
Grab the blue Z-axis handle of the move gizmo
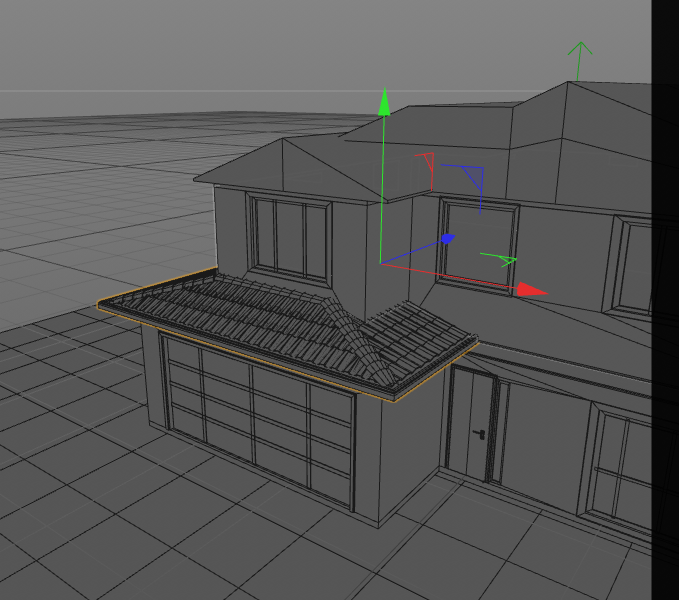(x=448, y=239)
